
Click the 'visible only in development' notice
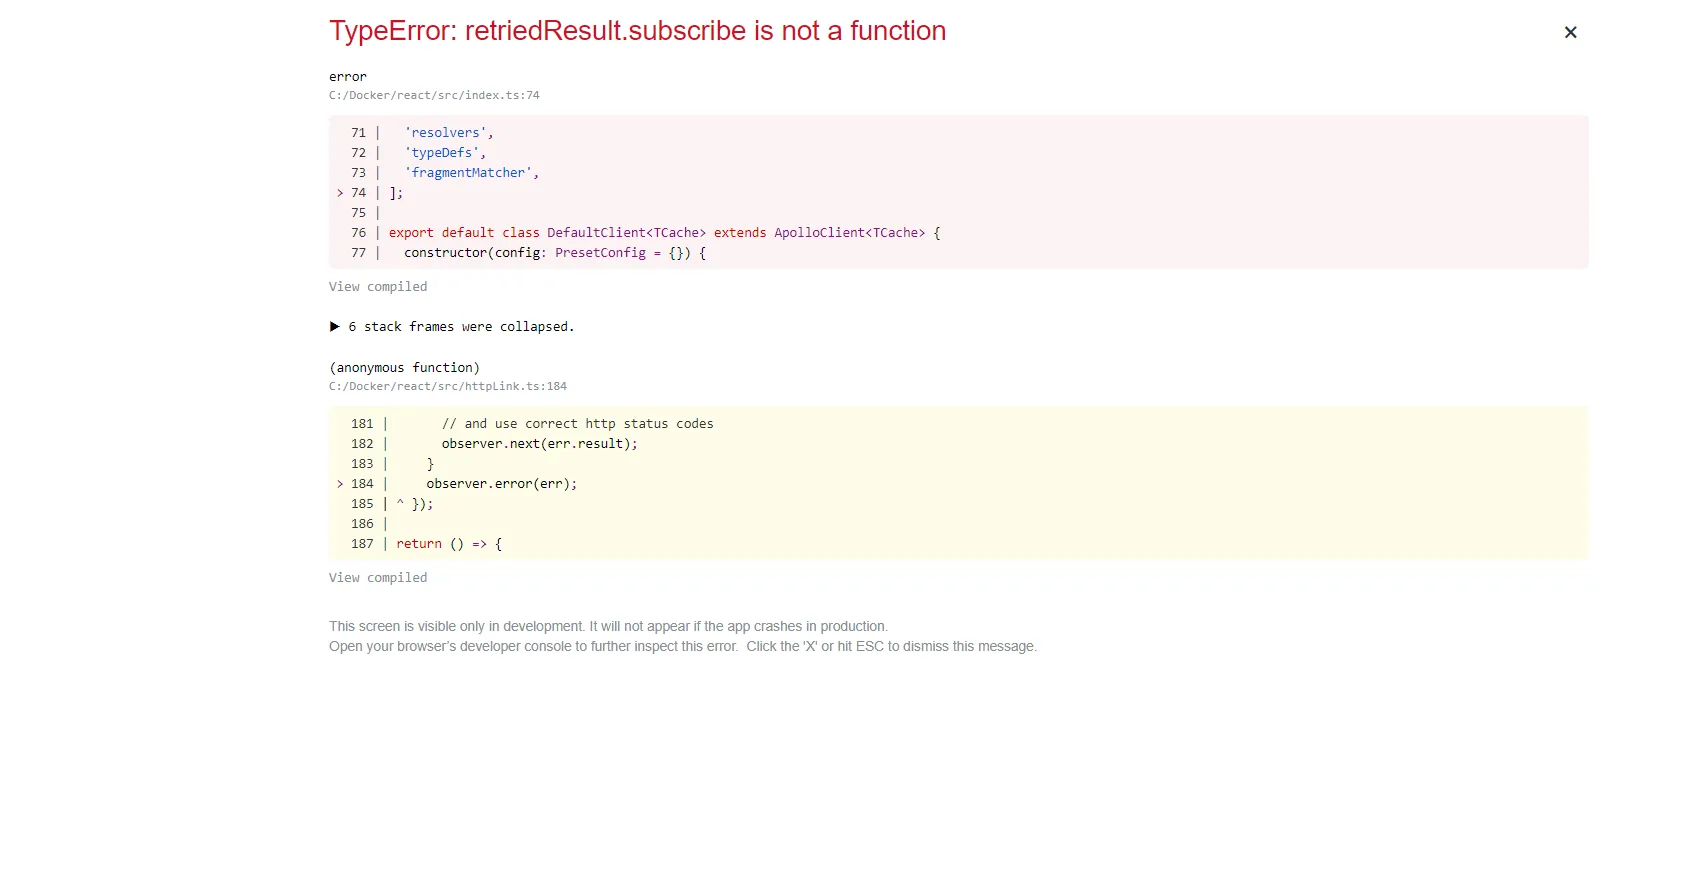click(x=608, y=627)
